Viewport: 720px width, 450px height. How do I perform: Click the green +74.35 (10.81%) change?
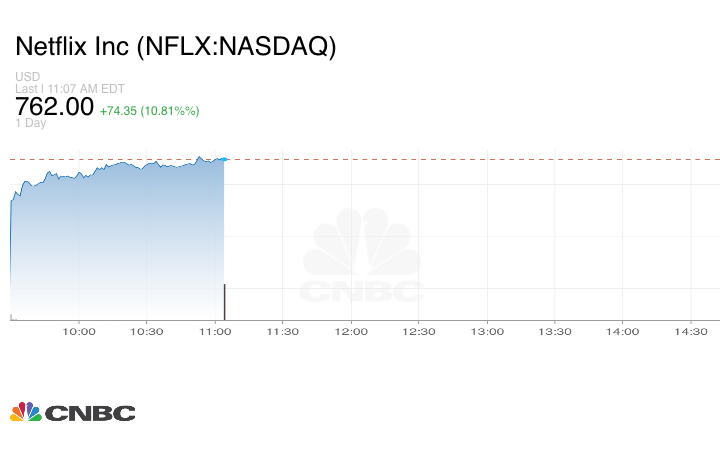point(149,110)
